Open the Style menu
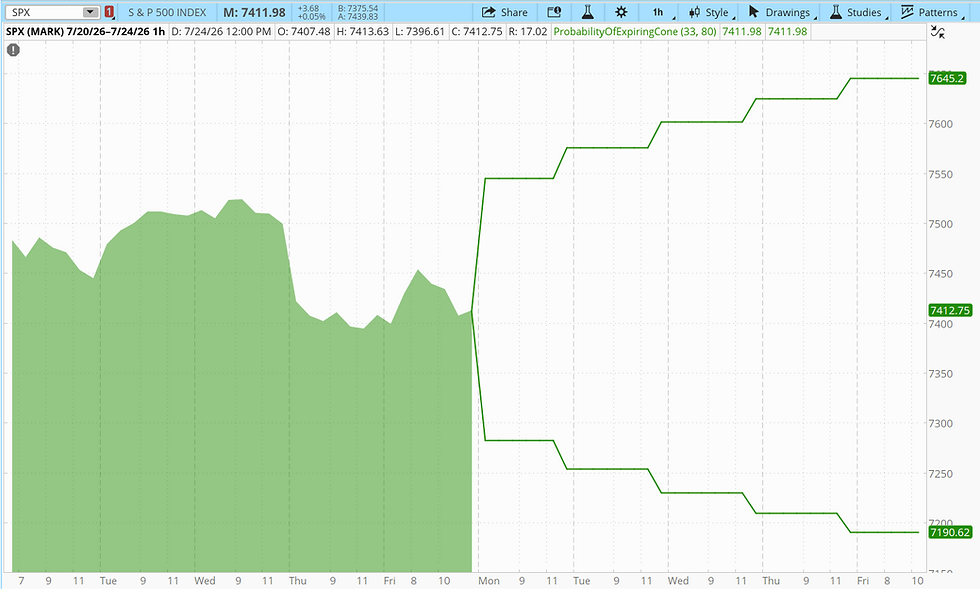Image resolution: width=980 pixels, height=589 pixels. pyautogui.click(x=711, y=13)
